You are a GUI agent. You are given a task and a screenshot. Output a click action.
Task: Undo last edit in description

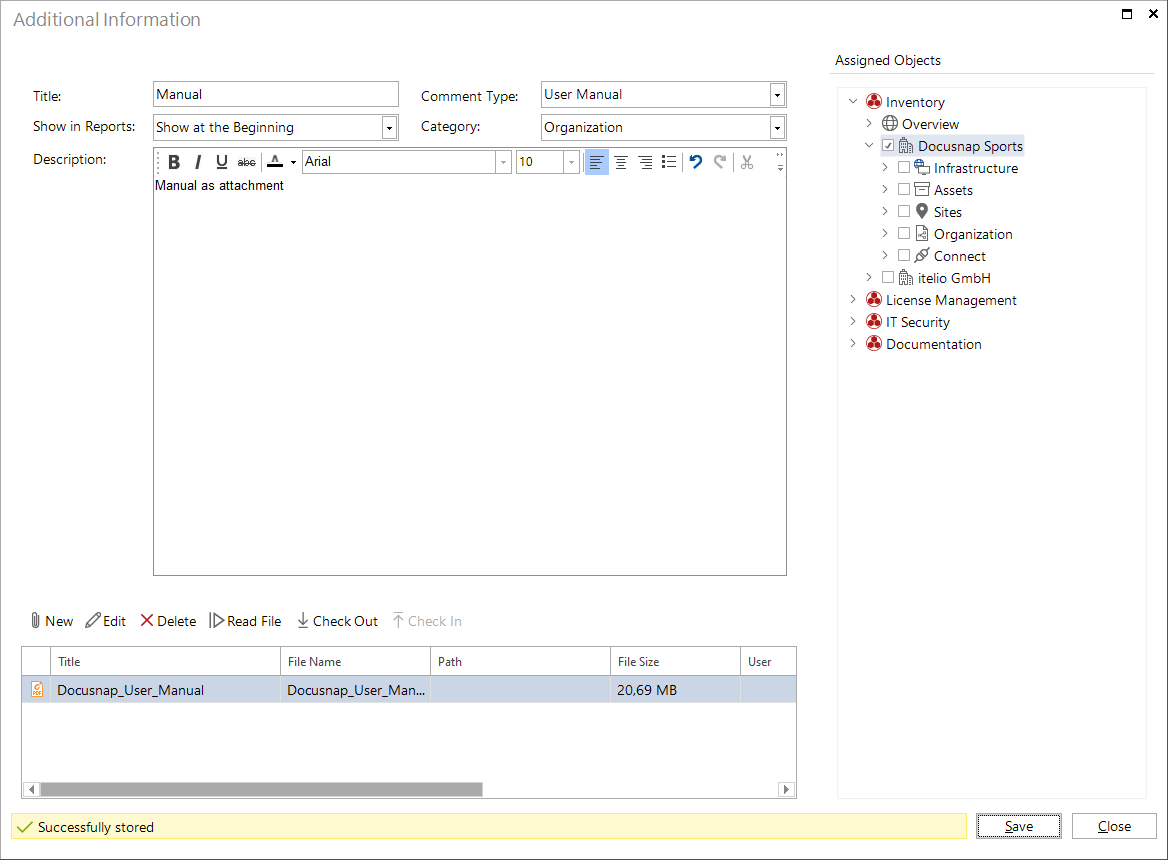coord(696,162)
